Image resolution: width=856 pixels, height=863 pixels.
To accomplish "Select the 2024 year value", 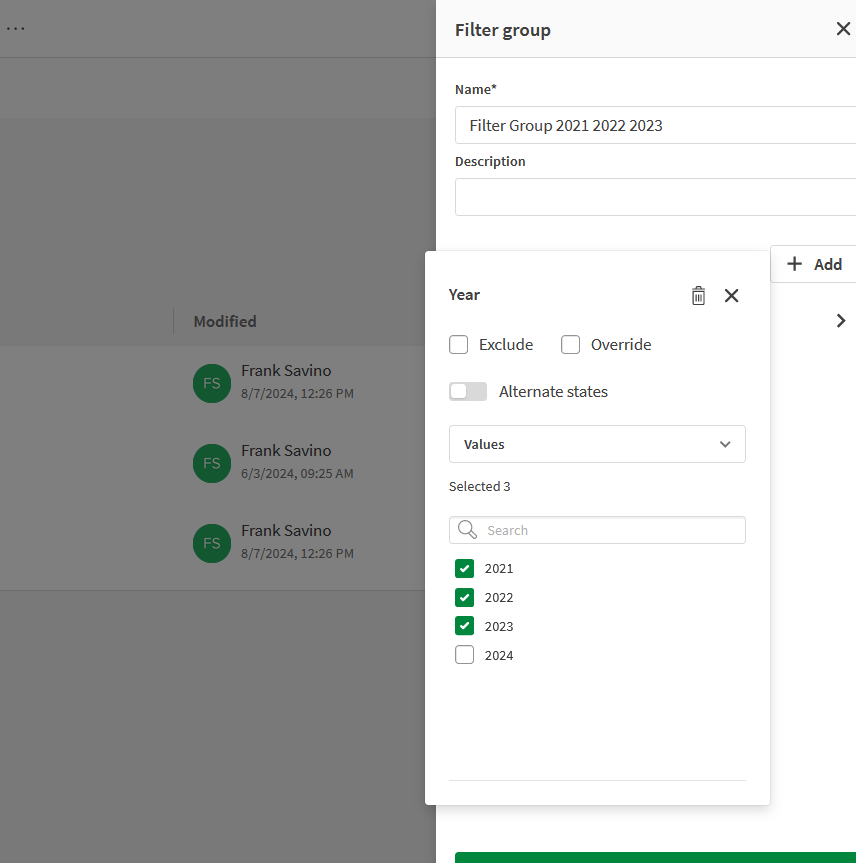I will pos(464,655).
